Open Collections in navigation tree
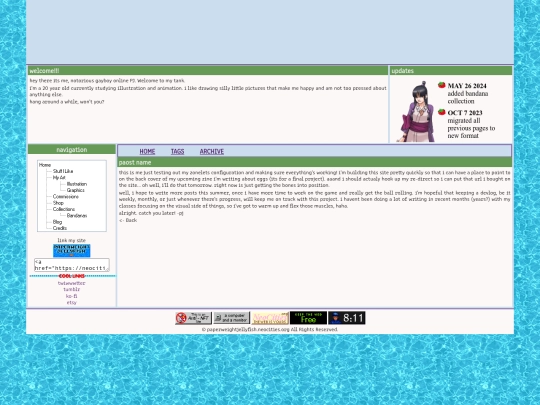Image resolution: width=540 pixels, height=405 pixels. (x=64, y=209)
